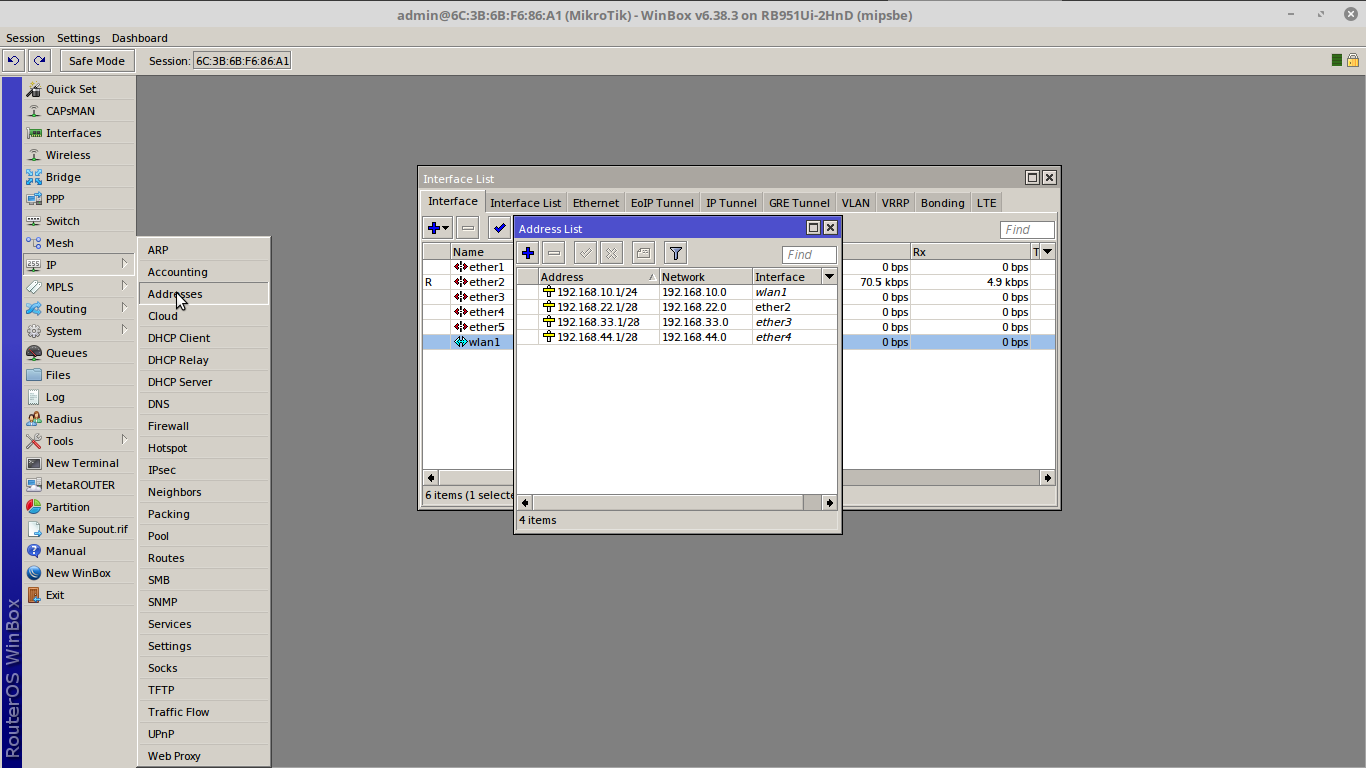
Task: Open Interfaces in sidebar
Action: 79,133
